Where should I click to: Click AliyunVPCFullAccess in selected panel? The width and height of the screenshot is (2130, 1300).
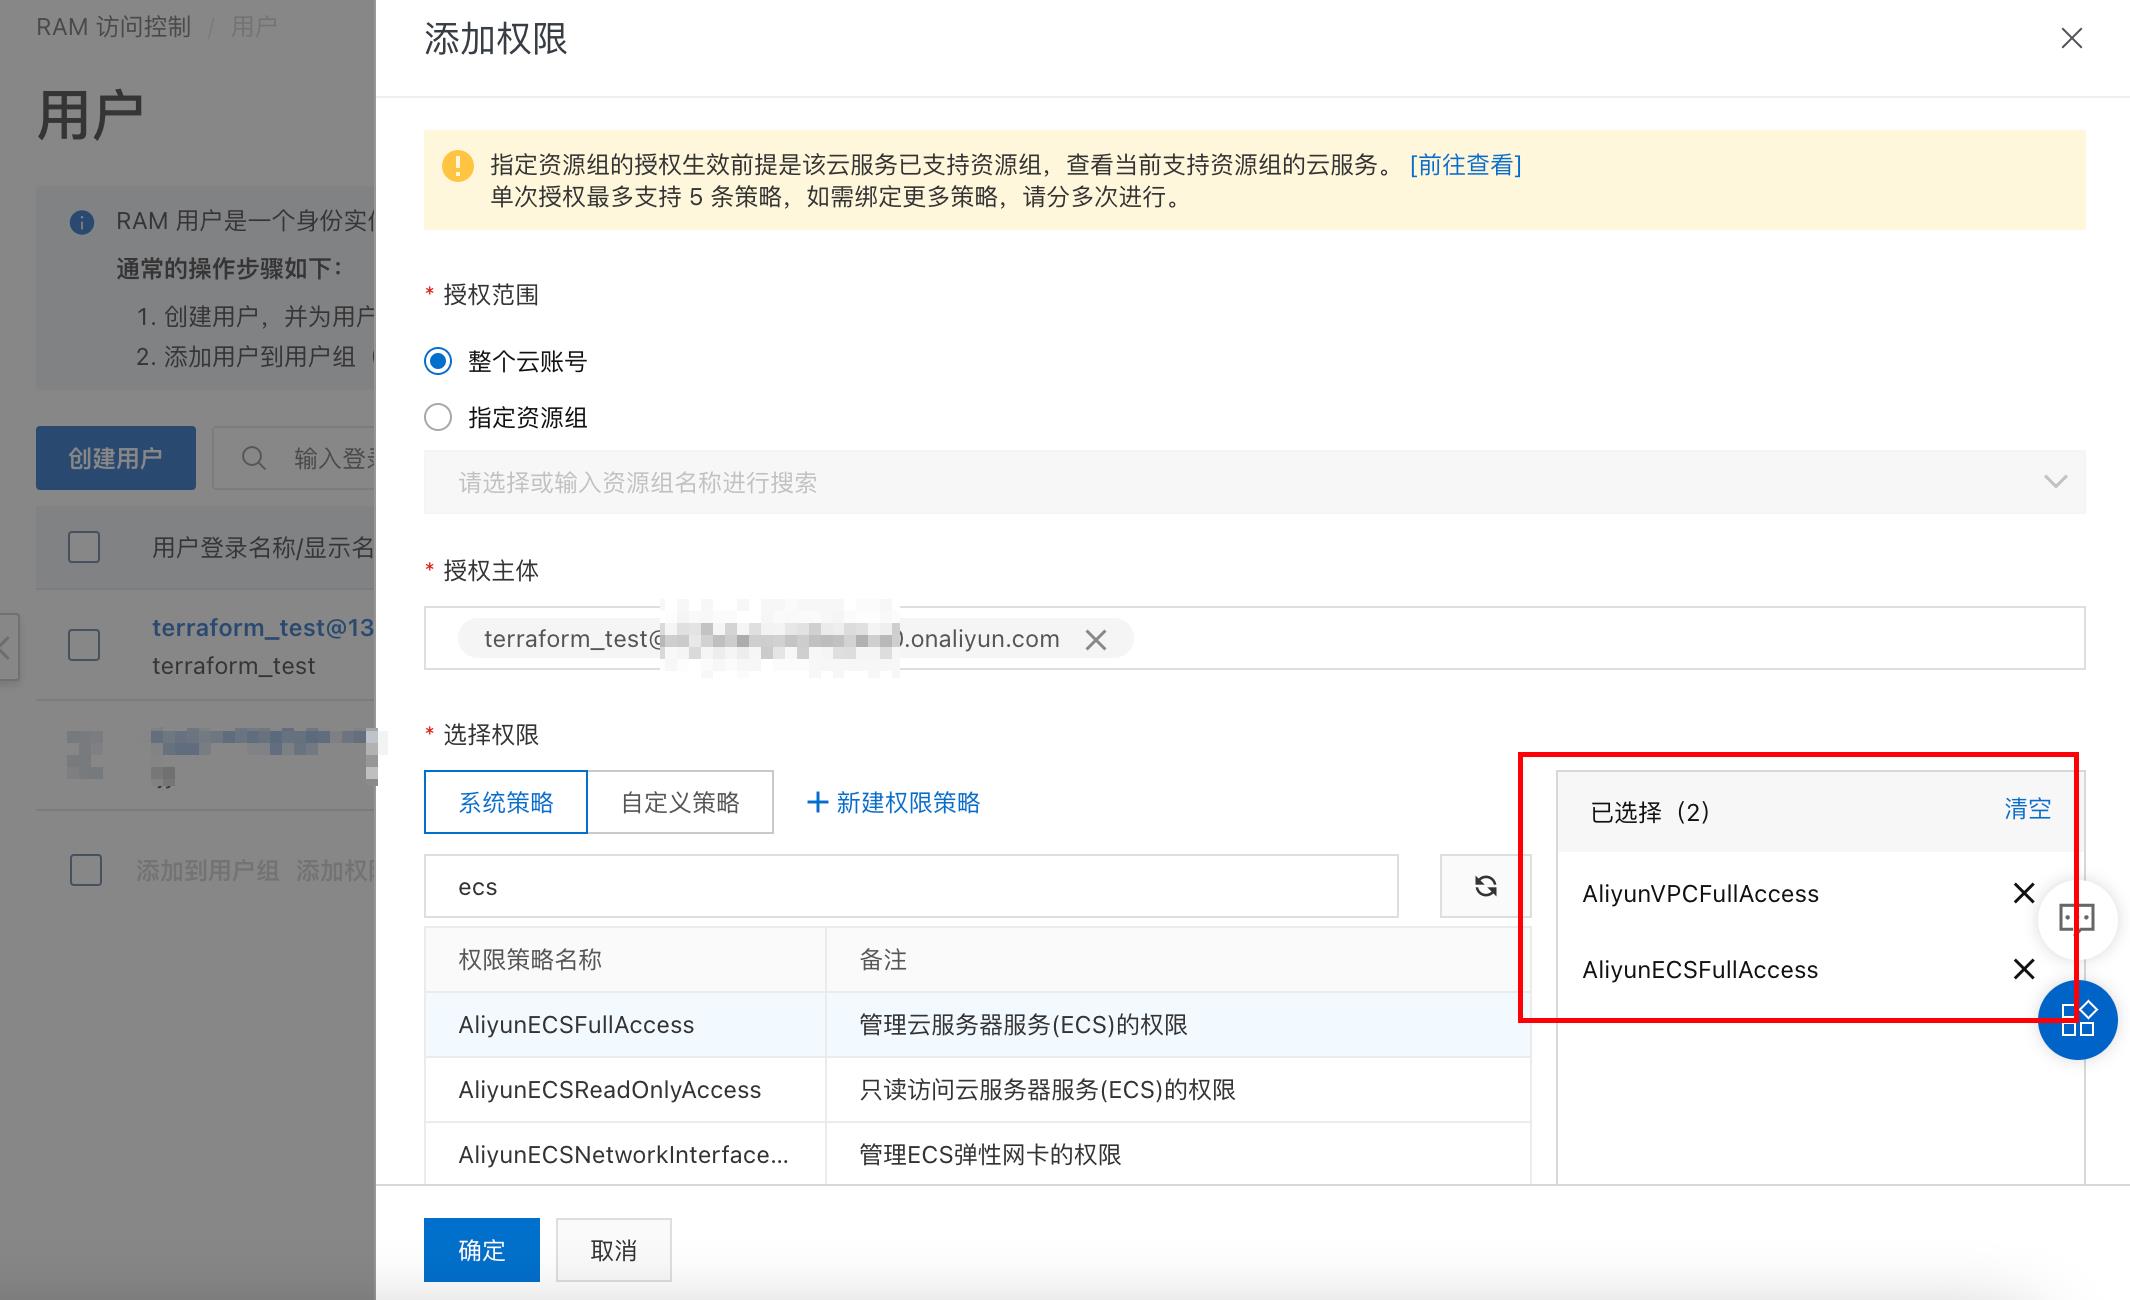(x=1700, y=893)
